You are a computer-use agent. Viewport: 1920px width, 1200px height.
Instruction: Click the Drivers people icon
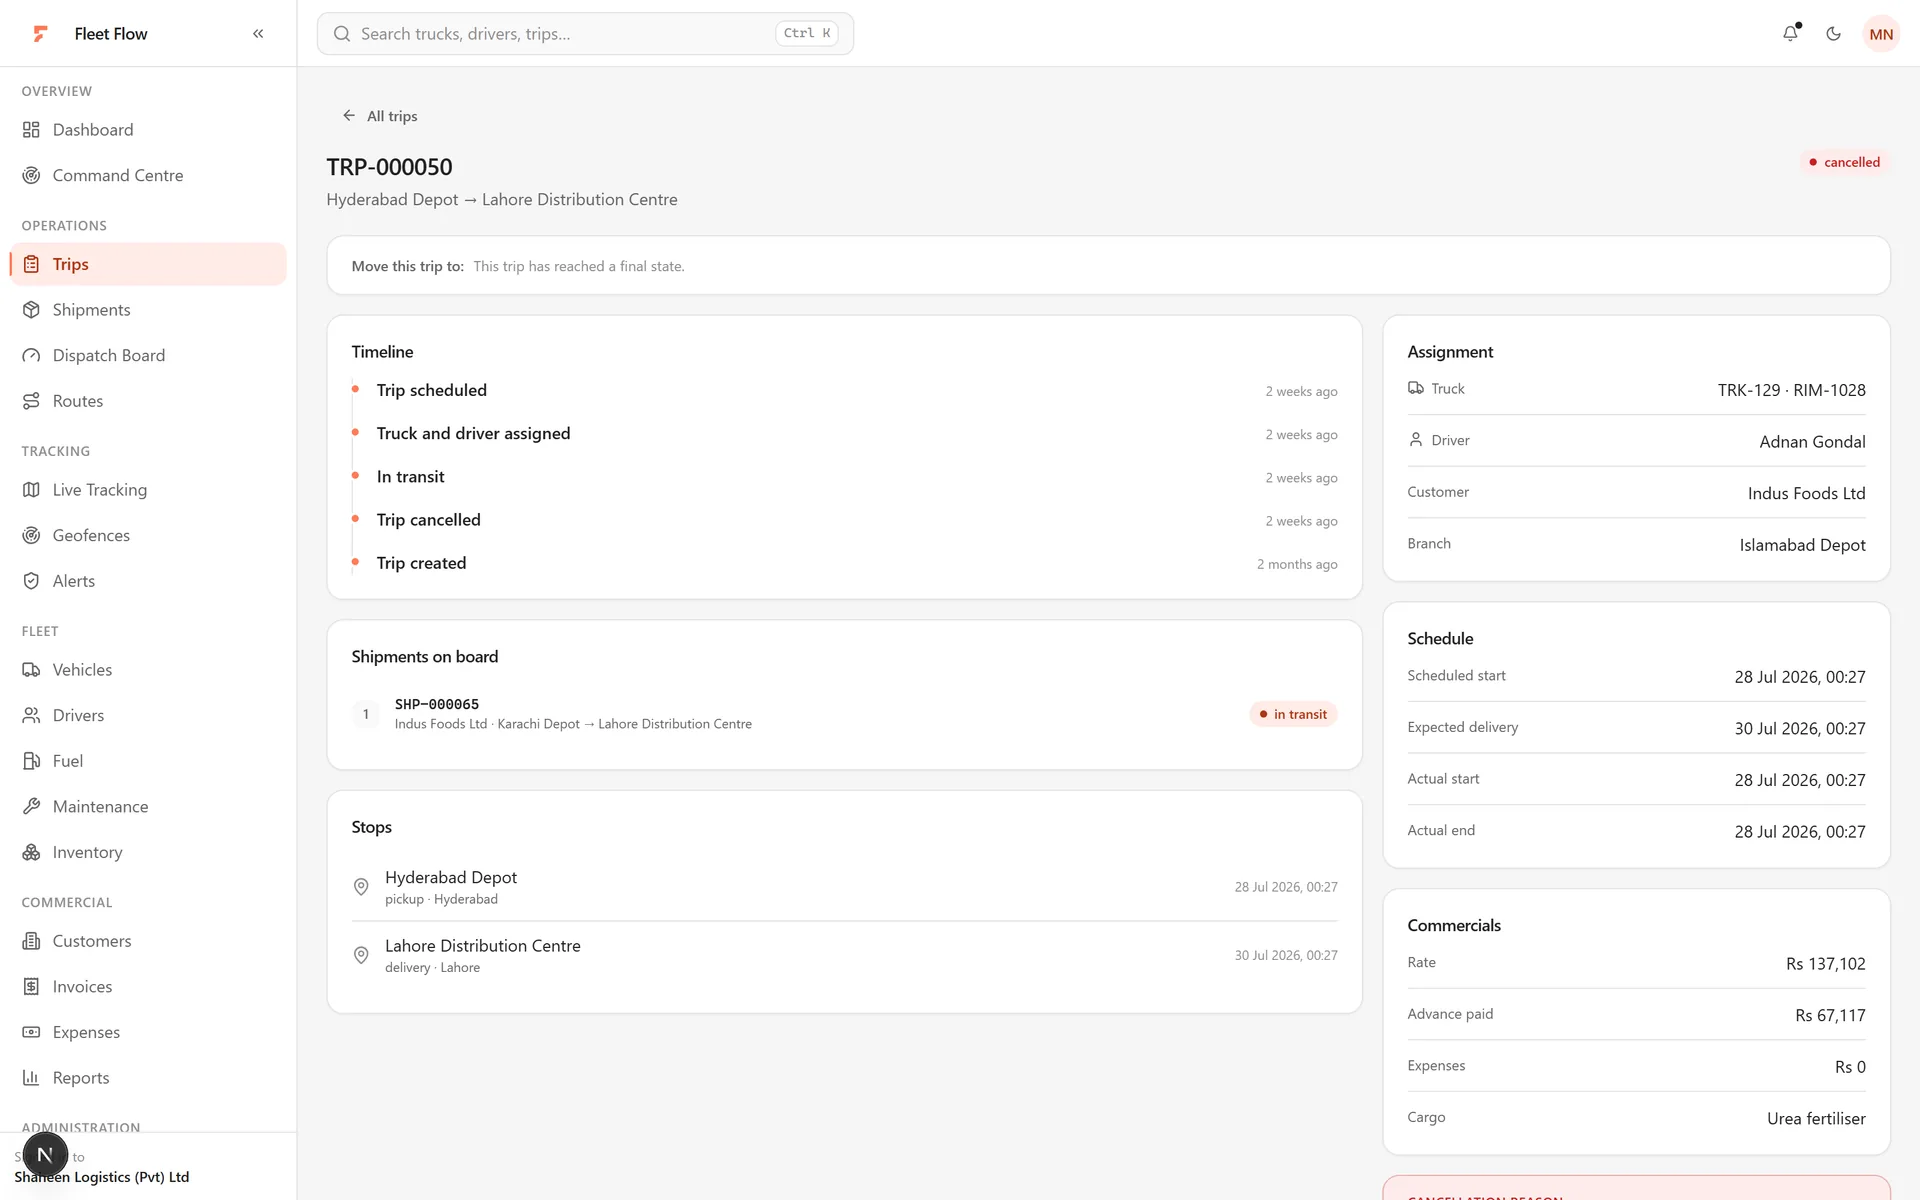(x=32, y=716)
